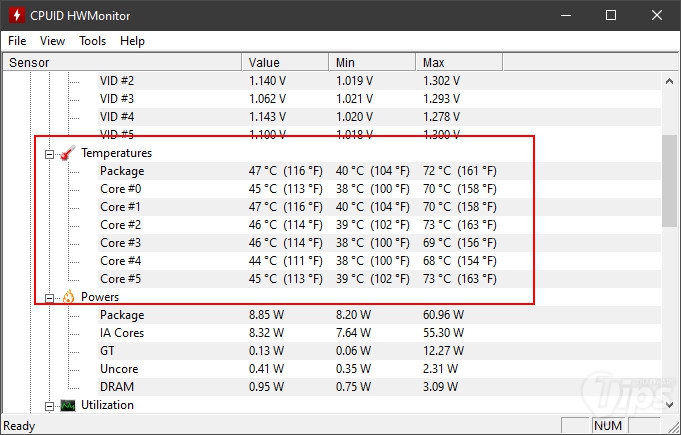Screen dimensions: 681x435
Task: Open the Help menu
Action: click(x=132, y=41)
